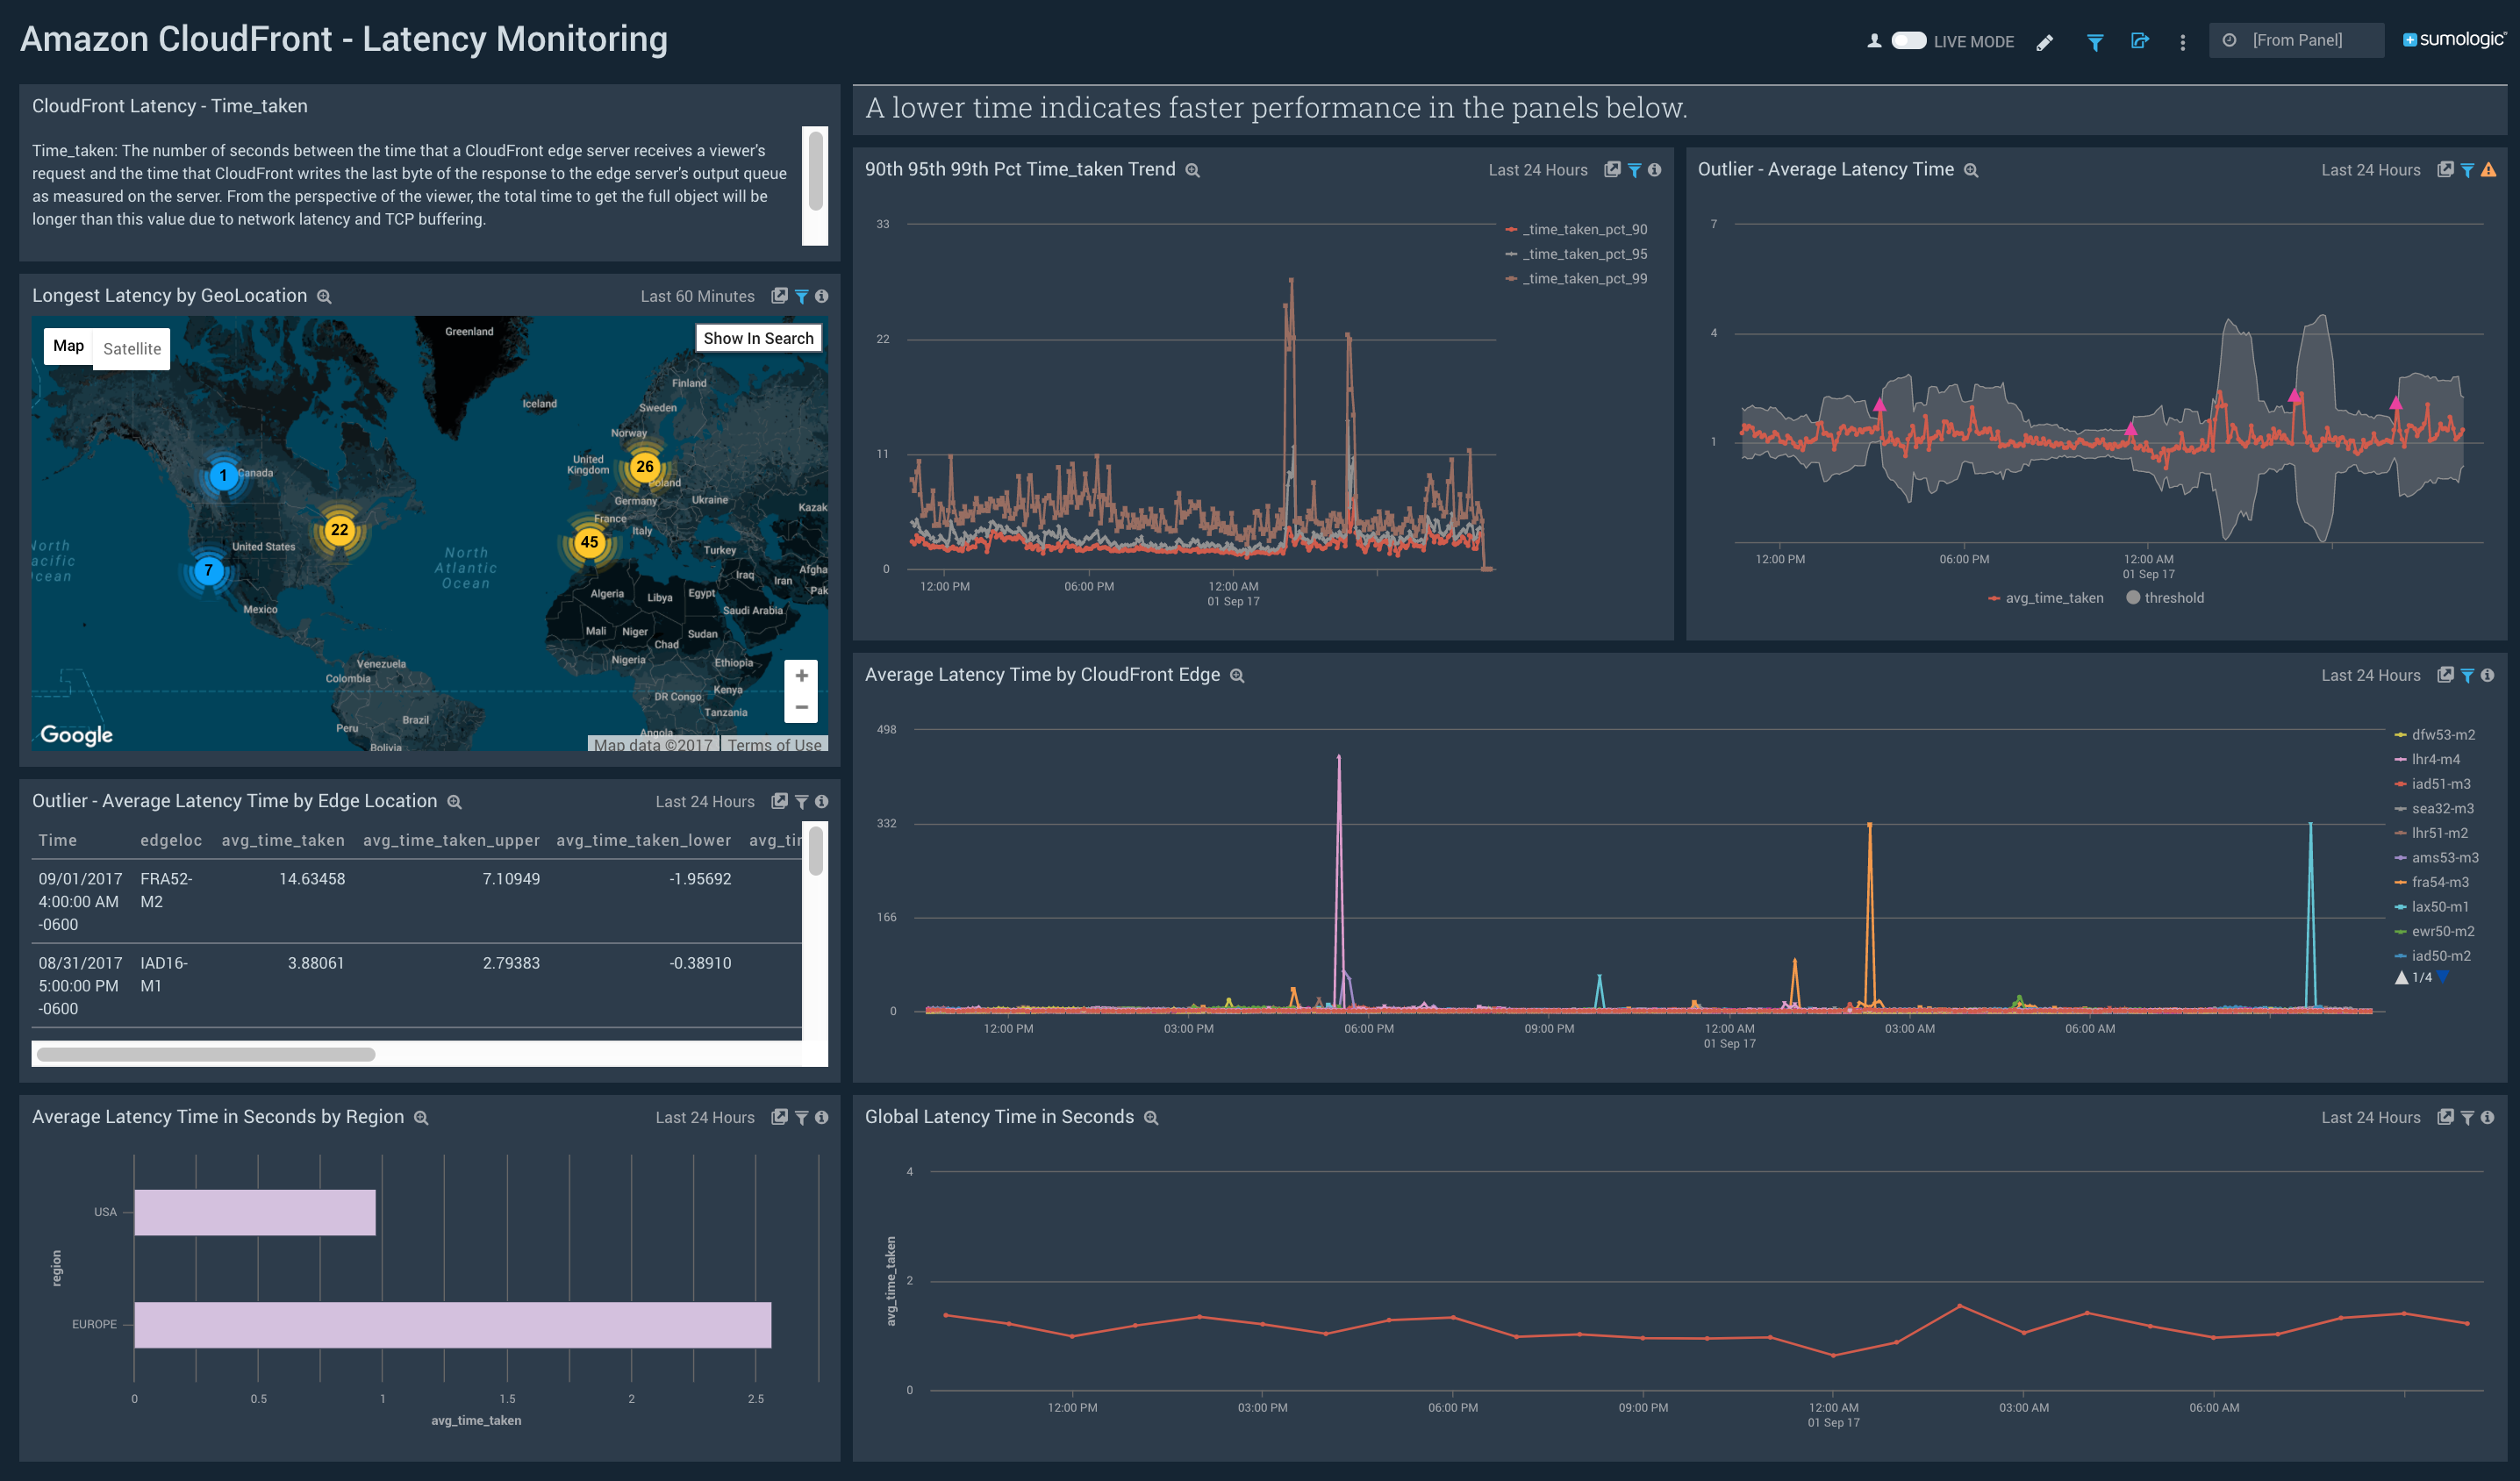
Task: Click the warning icon on Outlier Latency panel
Action: click(2489, 170)
